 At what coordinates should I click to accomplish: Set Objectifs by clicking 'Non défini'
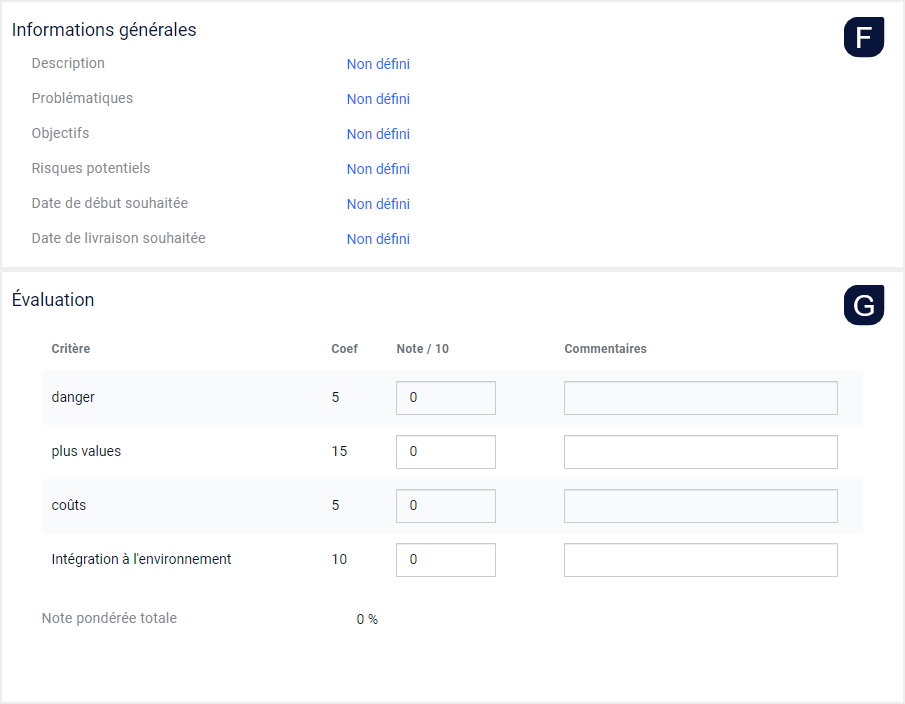(378, 134)
